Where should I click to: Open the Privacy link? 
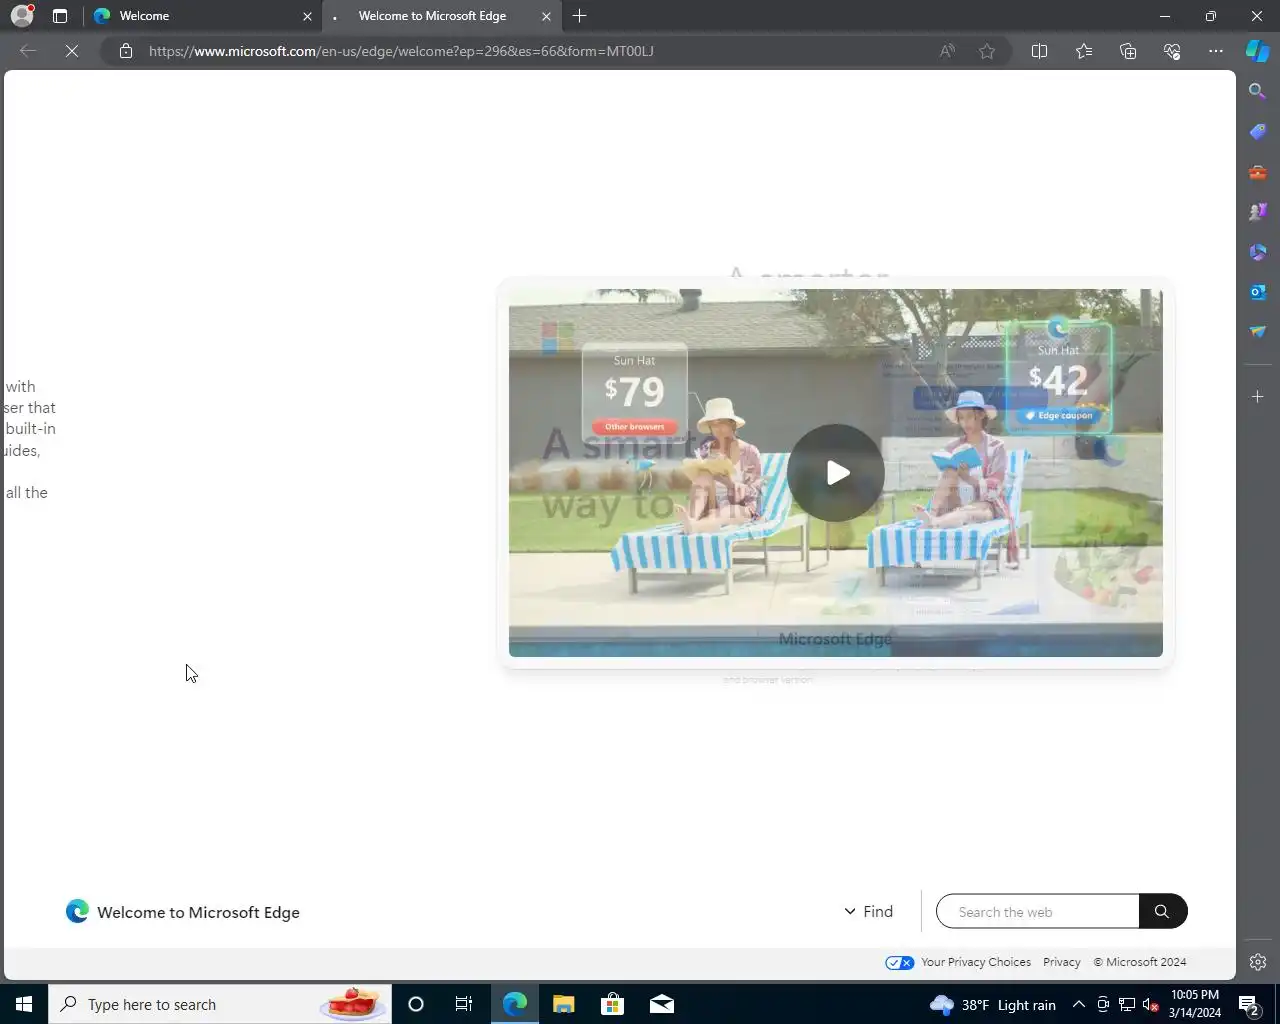1062,962
